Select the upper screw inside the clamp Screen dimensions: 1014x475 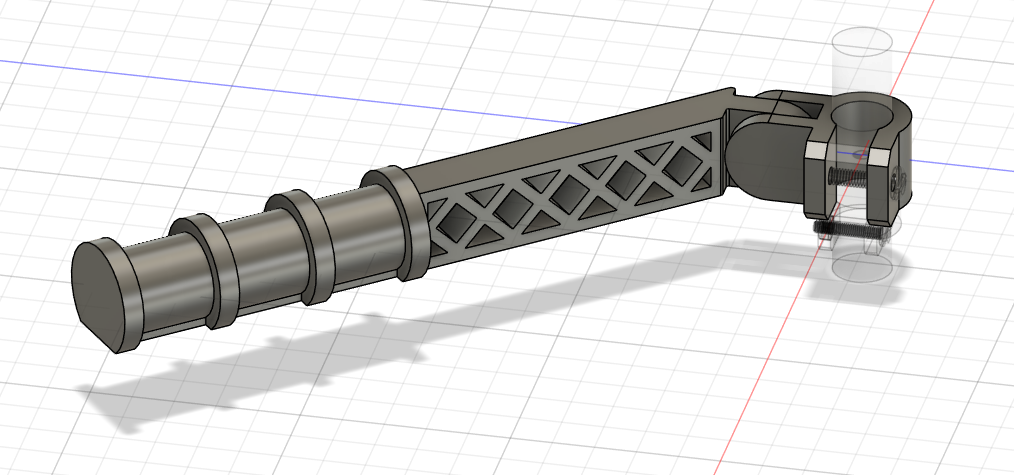pos(850,177)
